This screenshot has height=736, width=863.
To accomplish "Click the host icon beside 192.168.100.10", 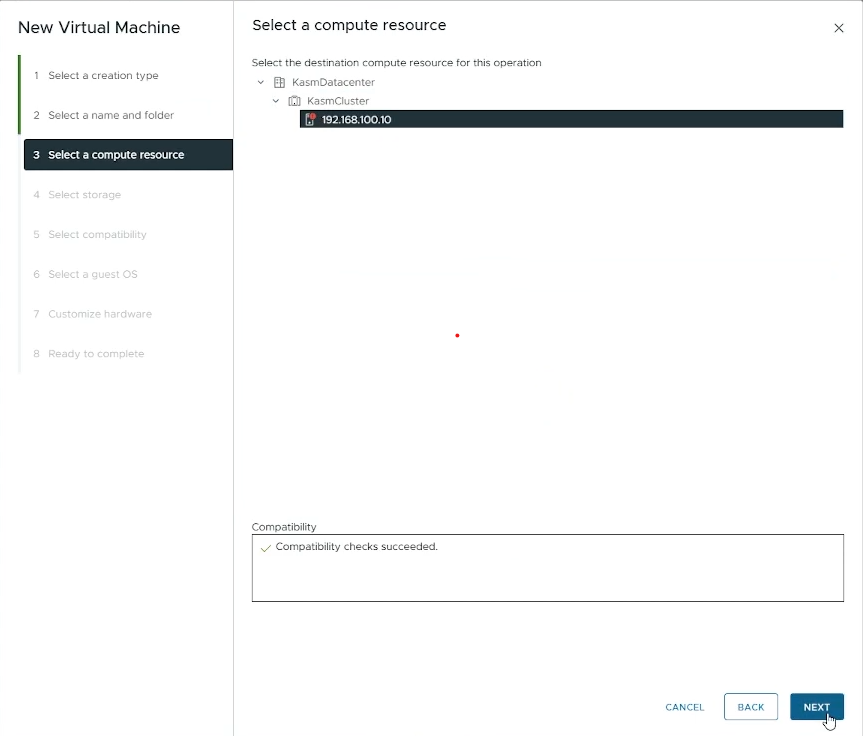I will click(309, 118).
